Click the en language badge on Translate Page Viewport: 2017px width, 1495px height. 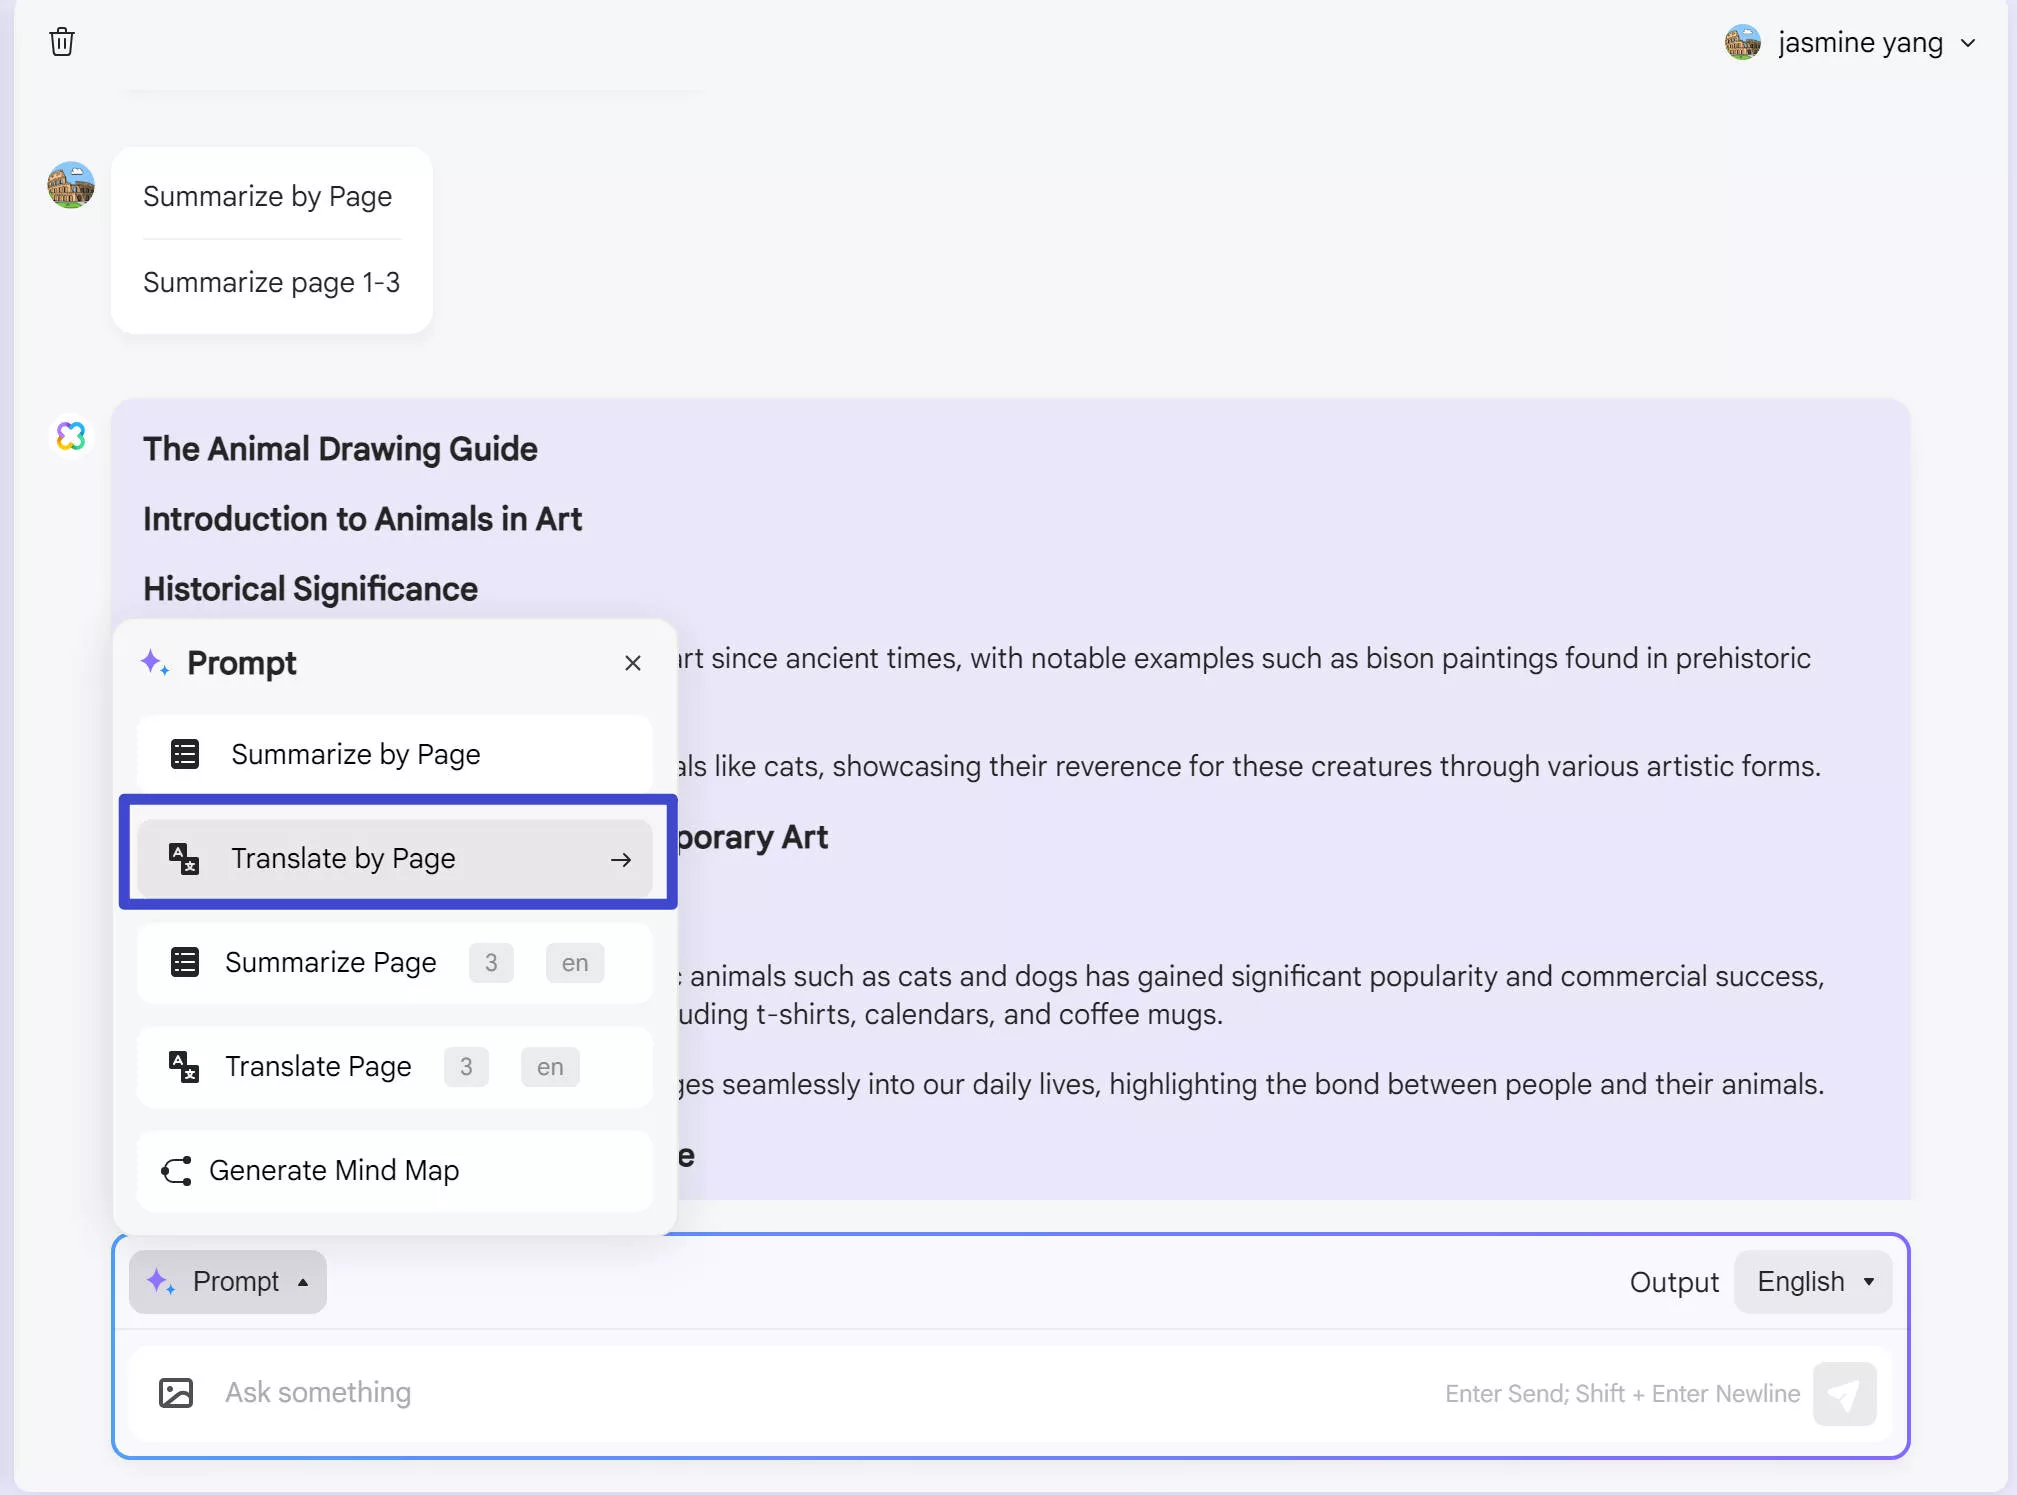coord(549,1067)
